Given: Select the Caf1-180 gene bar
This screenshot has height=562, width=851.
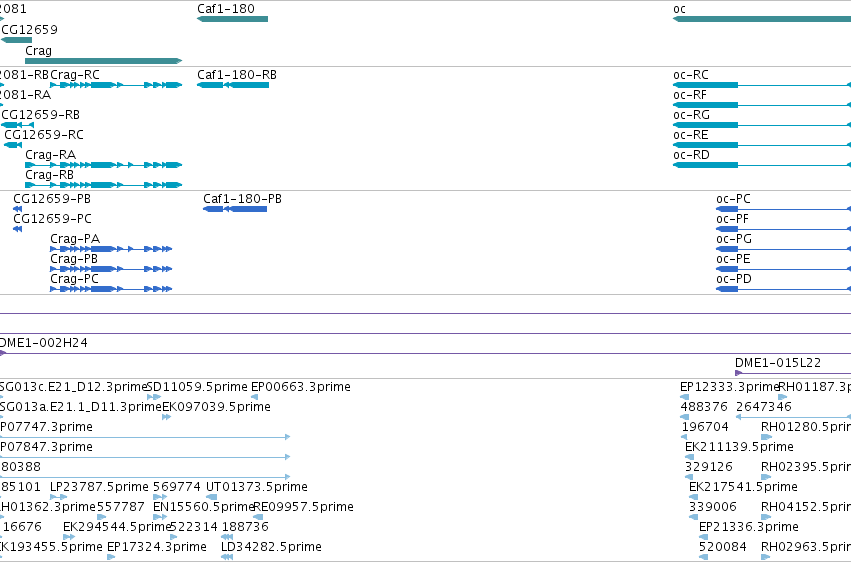Looking at the screenshot, I should [232, 19].
